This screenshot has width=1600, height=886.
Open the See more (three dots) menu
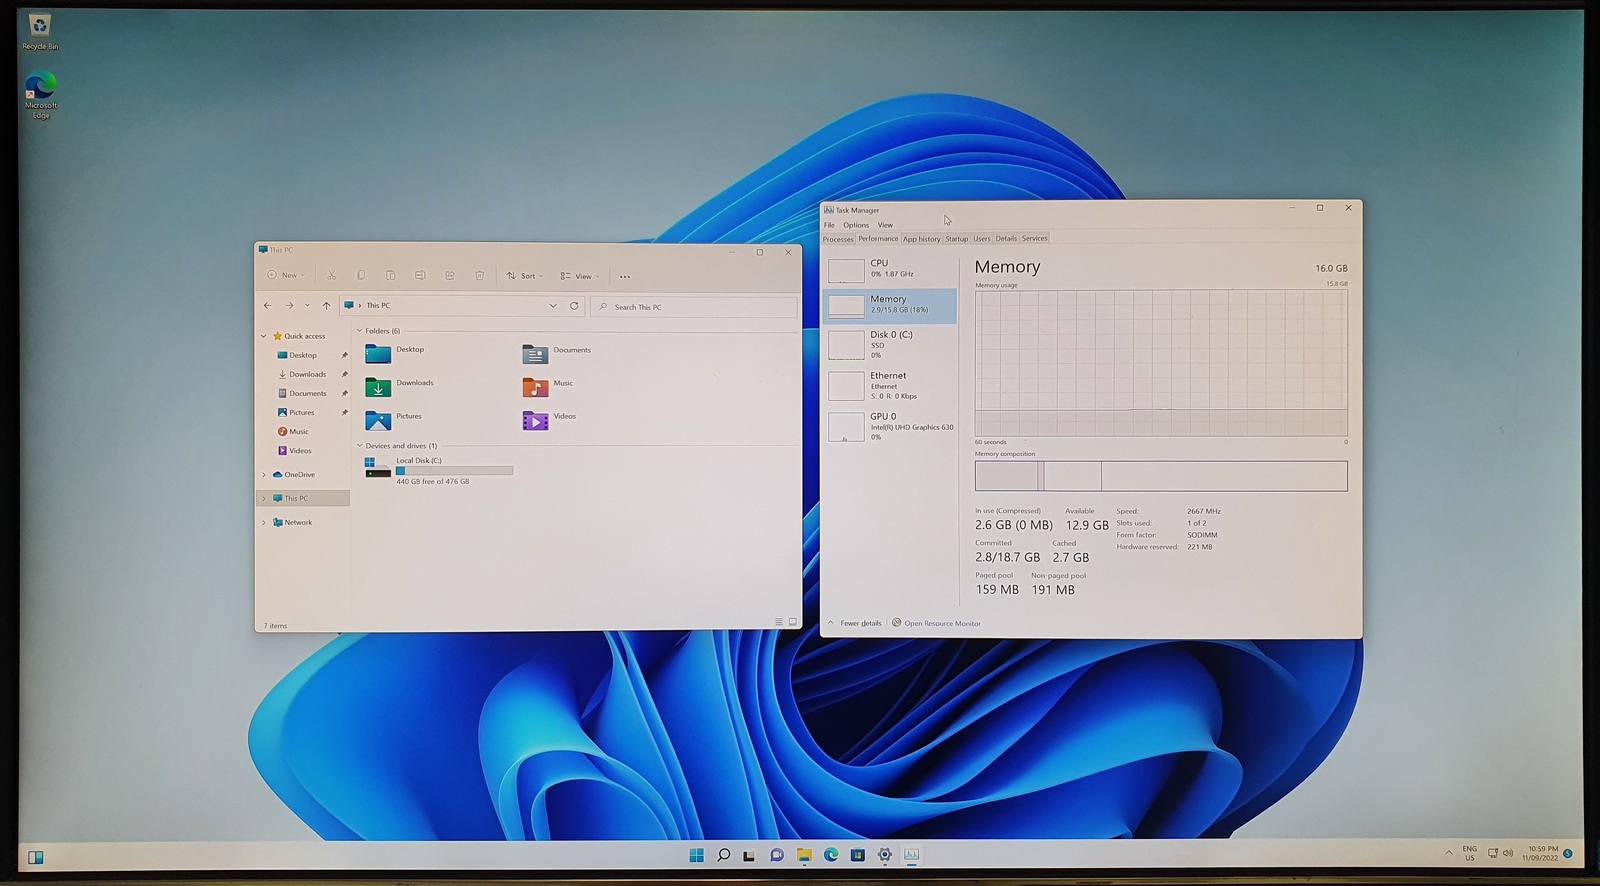tap(625, 277)
